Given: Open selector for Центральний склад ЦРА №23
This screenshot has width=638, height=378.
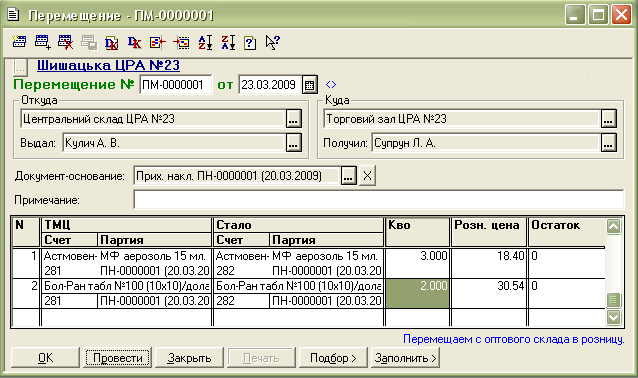Looking at the screenshot, I should pos(294,119).
